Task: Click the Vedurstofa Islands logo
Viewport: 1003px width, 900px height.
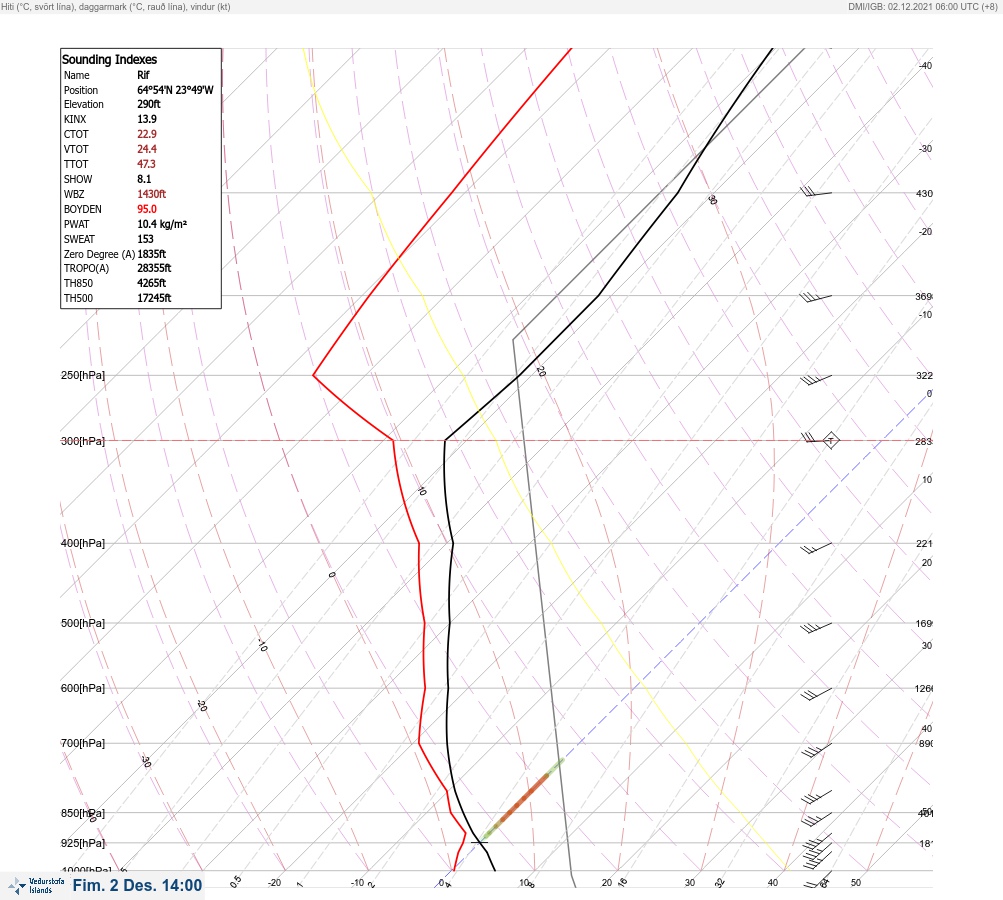Action: click(x=36, y=886)
